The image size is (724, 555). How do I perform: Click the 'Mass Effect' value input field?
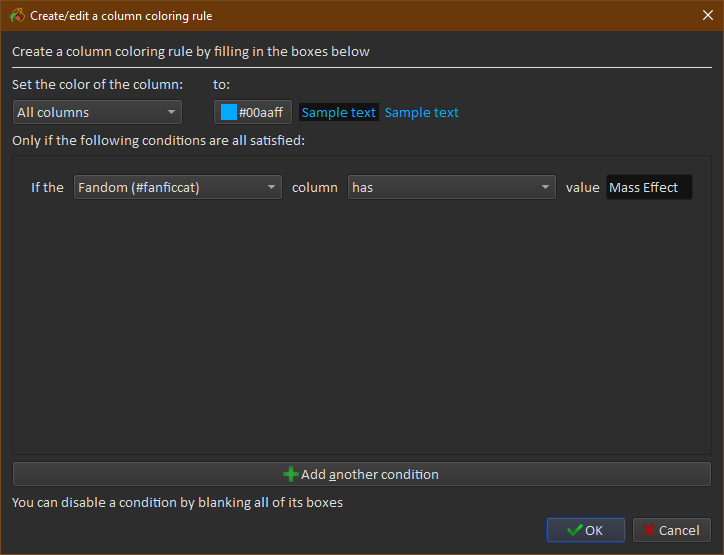[648, 187]
